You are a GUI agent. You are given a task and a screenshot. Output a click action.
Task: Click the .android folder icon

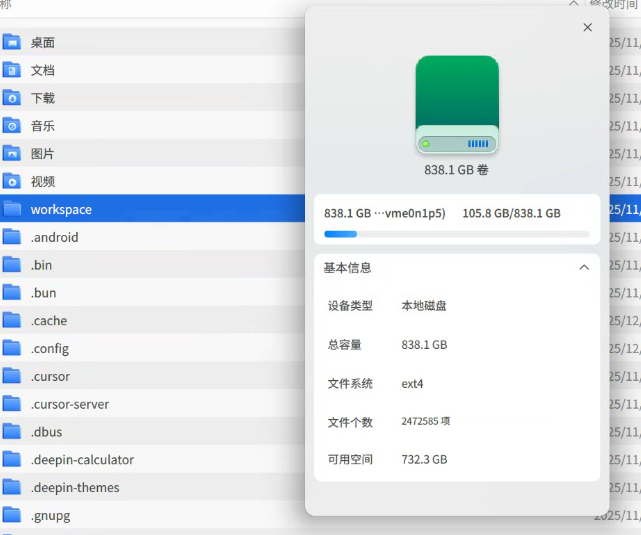(x=11, y=237)
